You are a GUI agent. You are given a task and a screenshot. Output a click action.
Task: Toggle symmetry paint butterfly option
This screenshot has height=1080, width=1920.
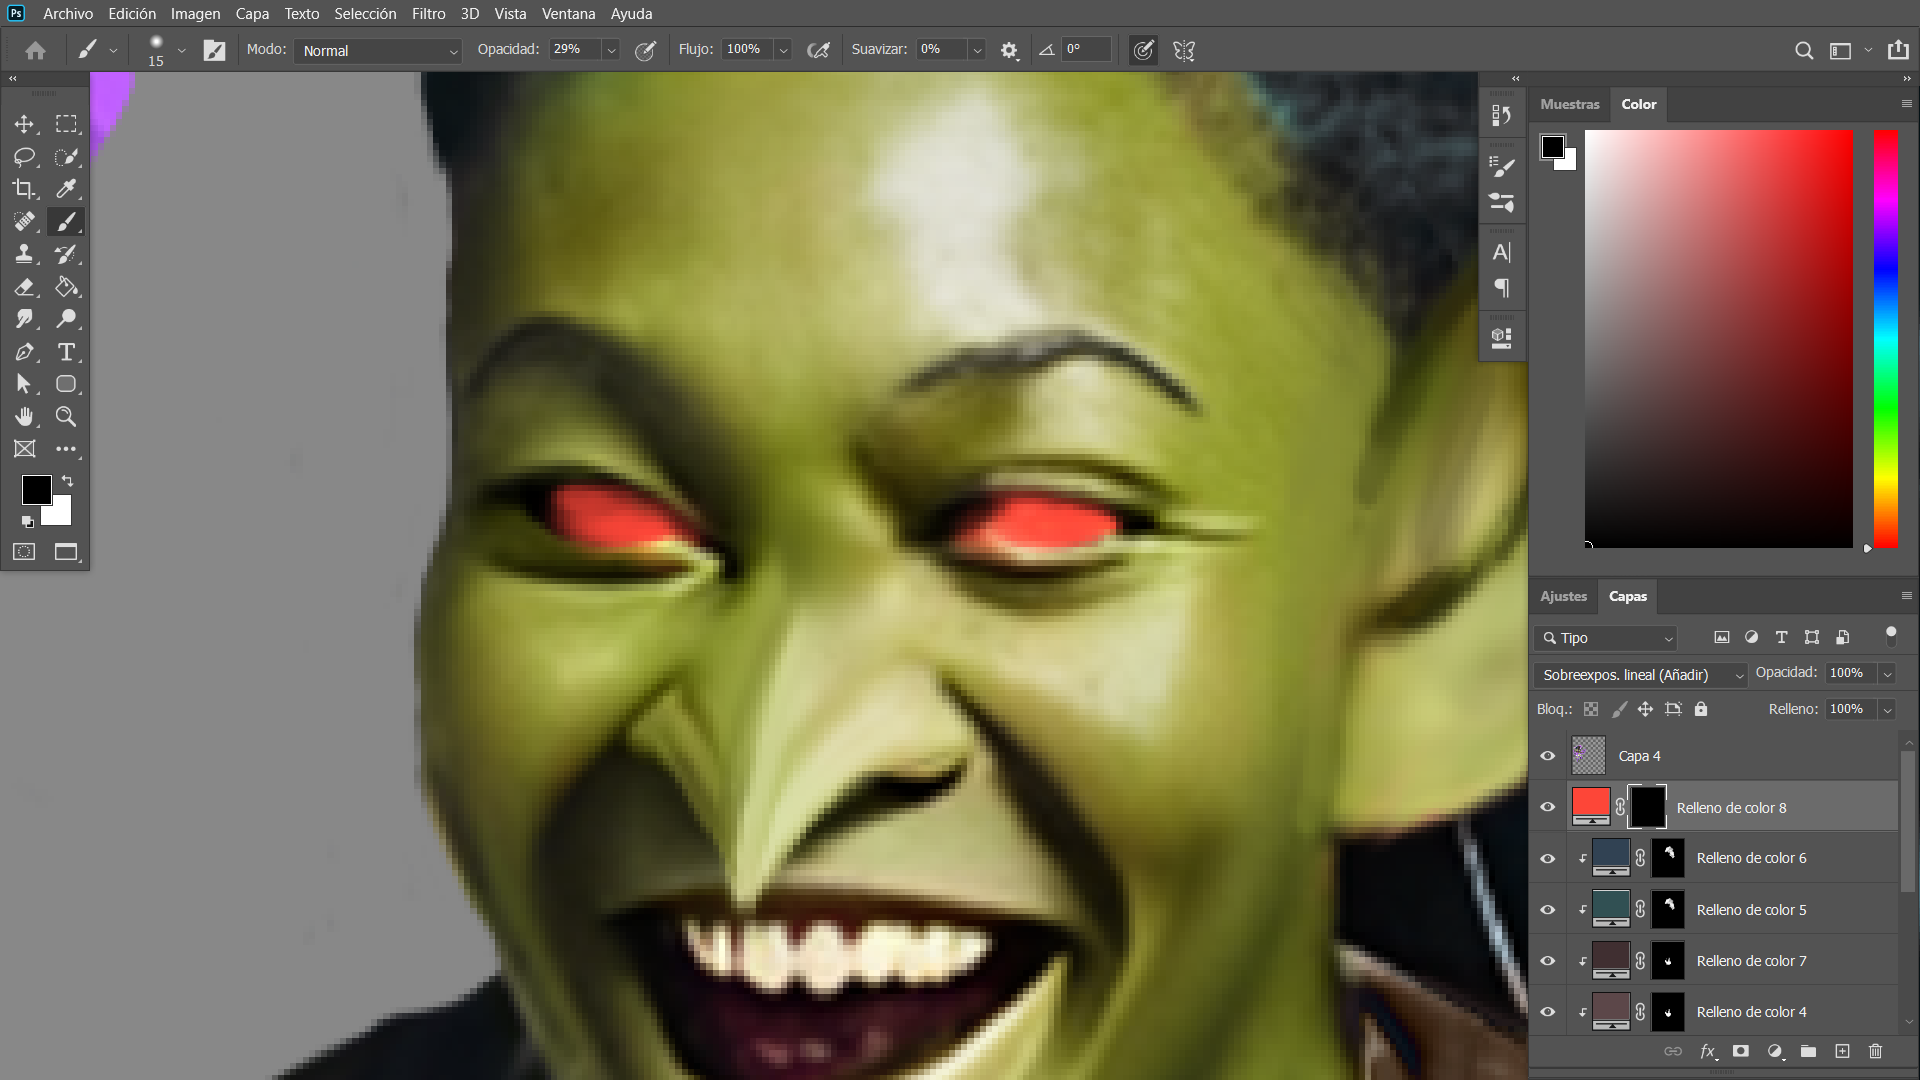[1184, 50]
